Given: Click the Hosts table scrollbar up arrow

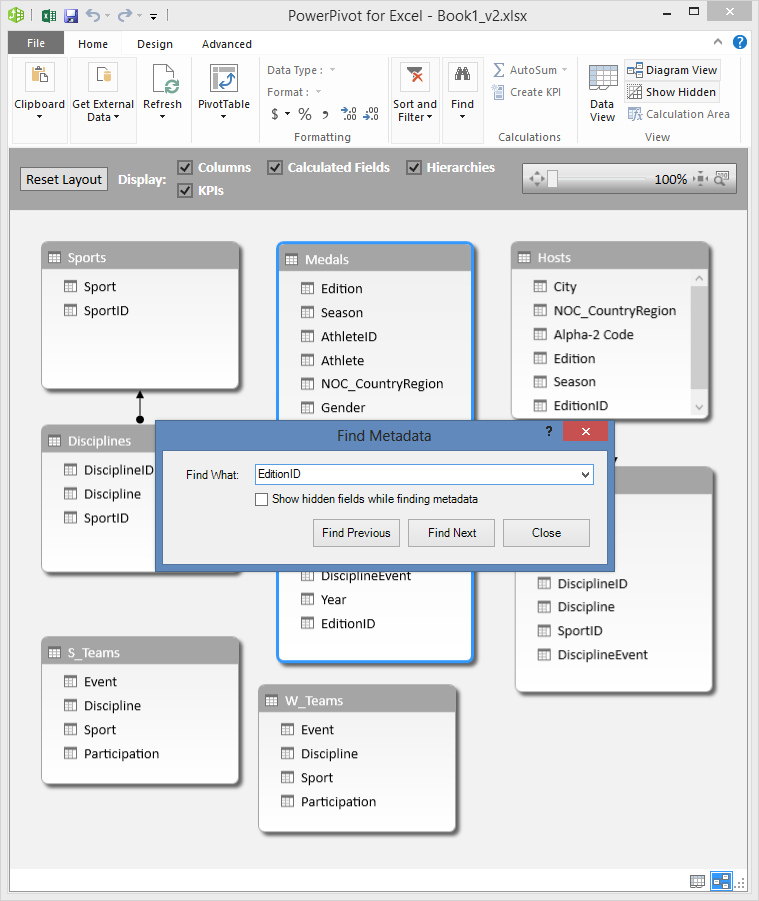Looking at the screenshot, I should (699, 278).
